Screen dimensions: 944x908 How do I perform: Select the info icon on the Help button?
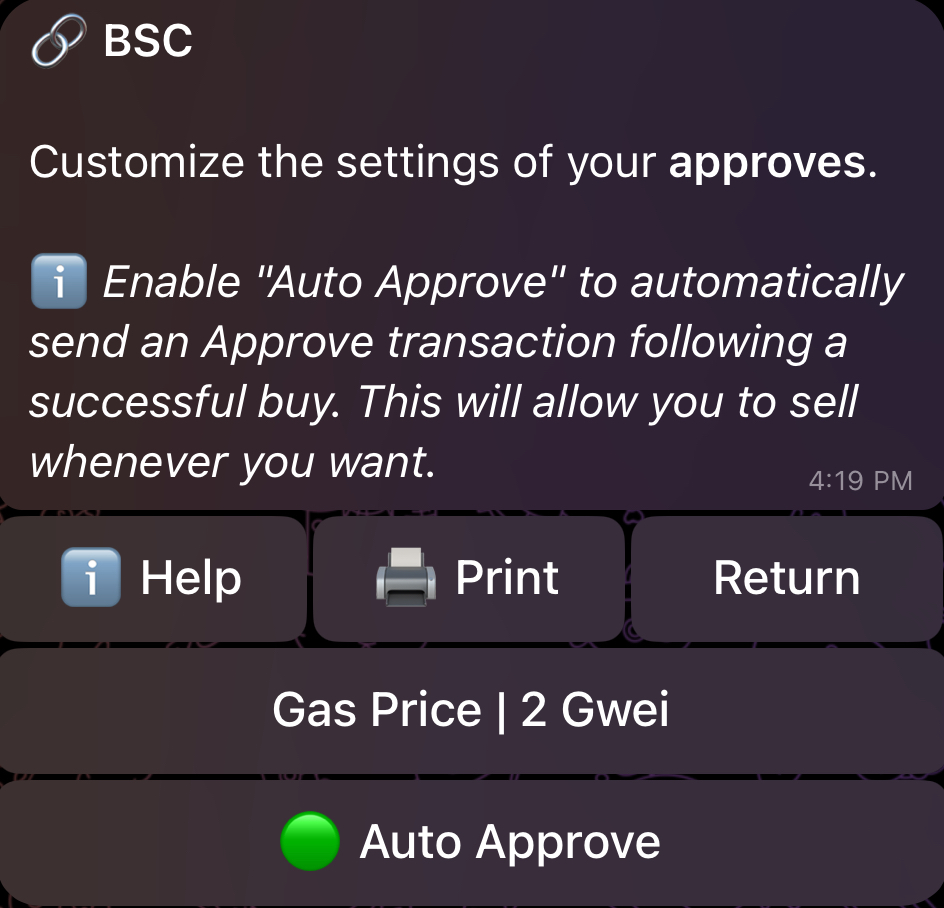(91, 578)
